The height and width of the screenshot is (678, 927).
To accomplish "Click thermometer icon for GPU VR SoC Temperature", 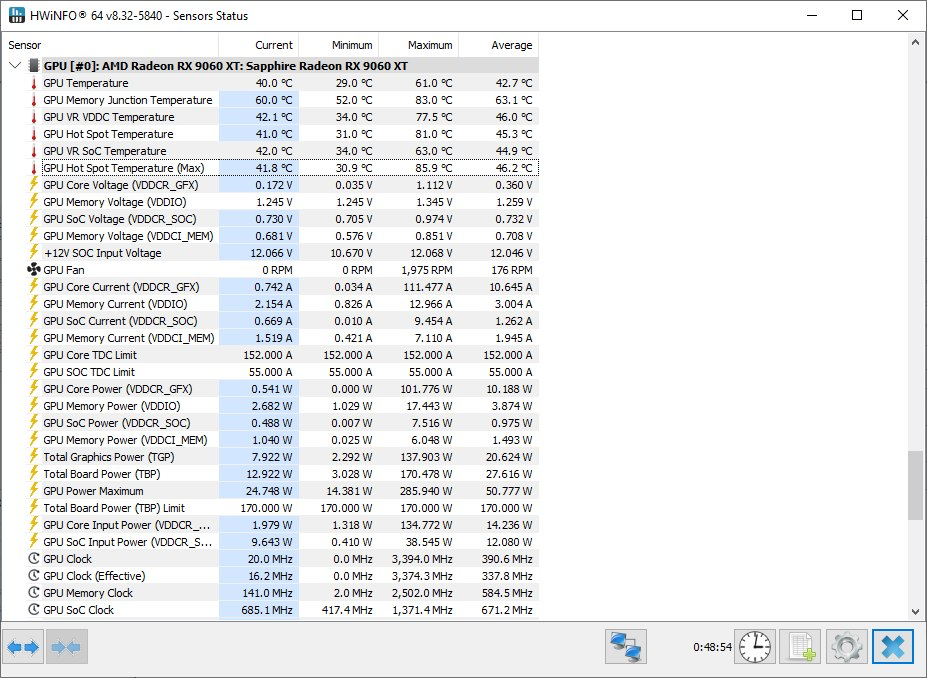I will pyautogui.click(x=34, y=151).
